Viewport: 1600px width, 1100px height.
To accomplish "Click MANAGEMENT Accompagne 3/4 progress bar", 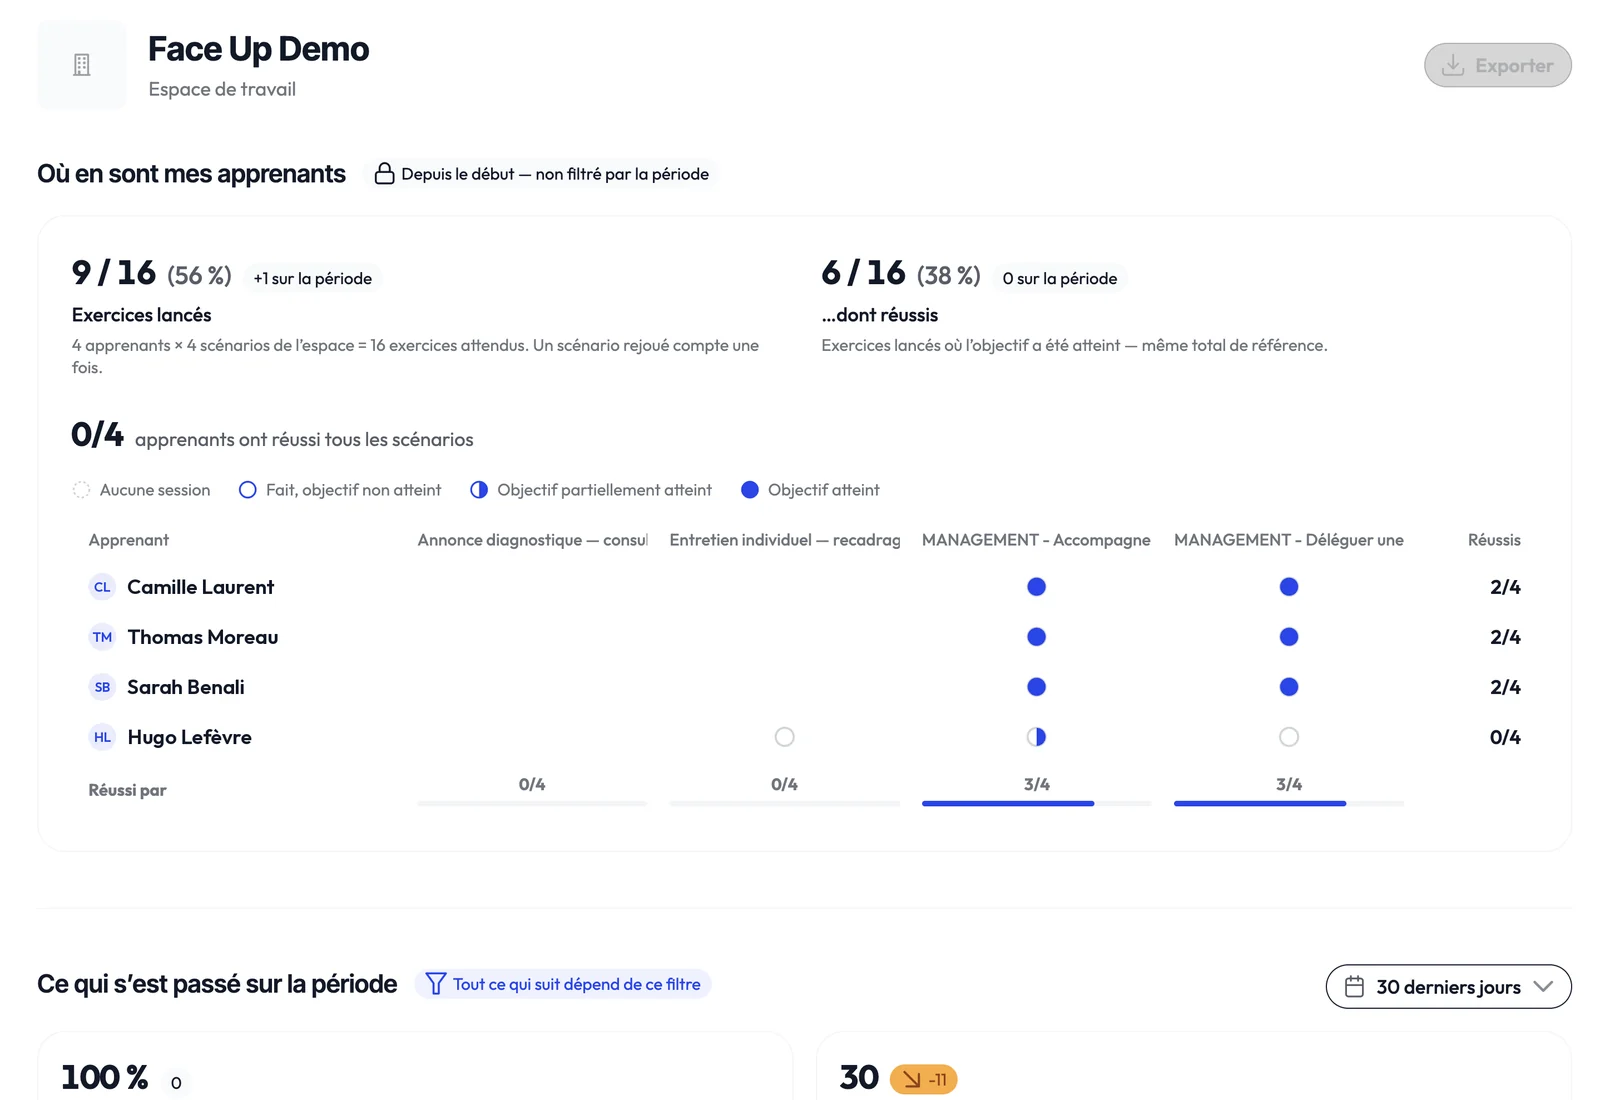I will tap(1036, 803).
